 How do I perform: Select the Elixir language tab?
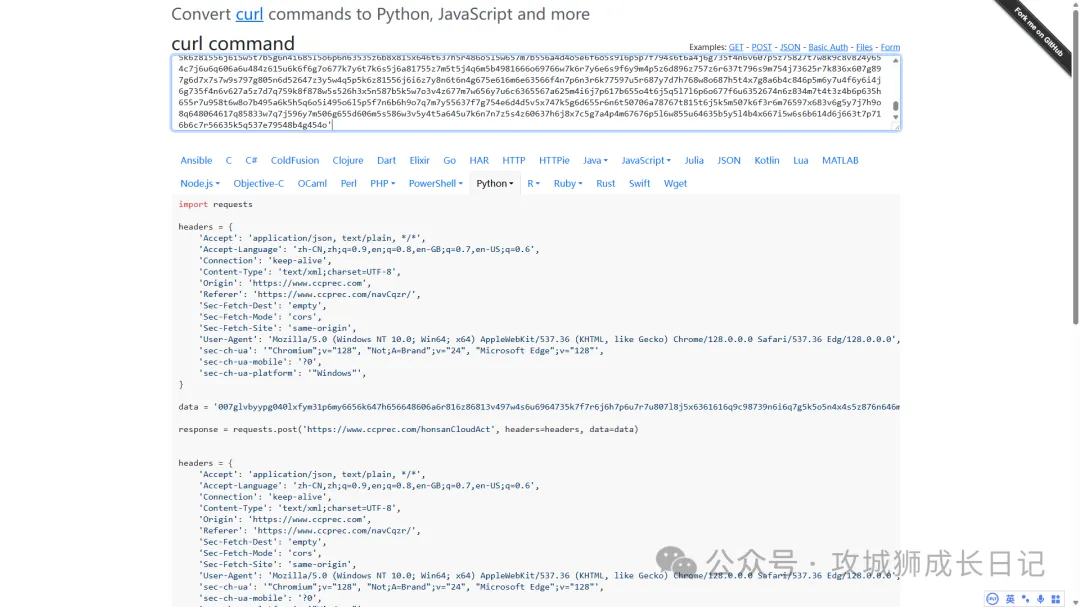(x=419, y=160)
